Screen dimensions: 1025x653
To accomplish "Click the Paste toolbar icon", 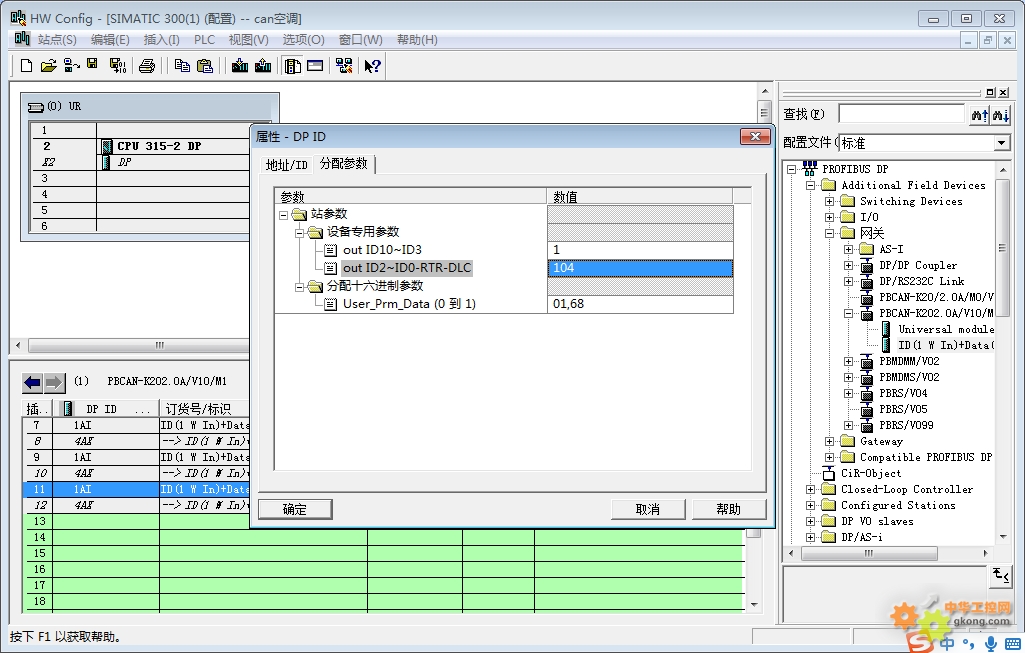I will pyautogui.click(x=205, y=65).
